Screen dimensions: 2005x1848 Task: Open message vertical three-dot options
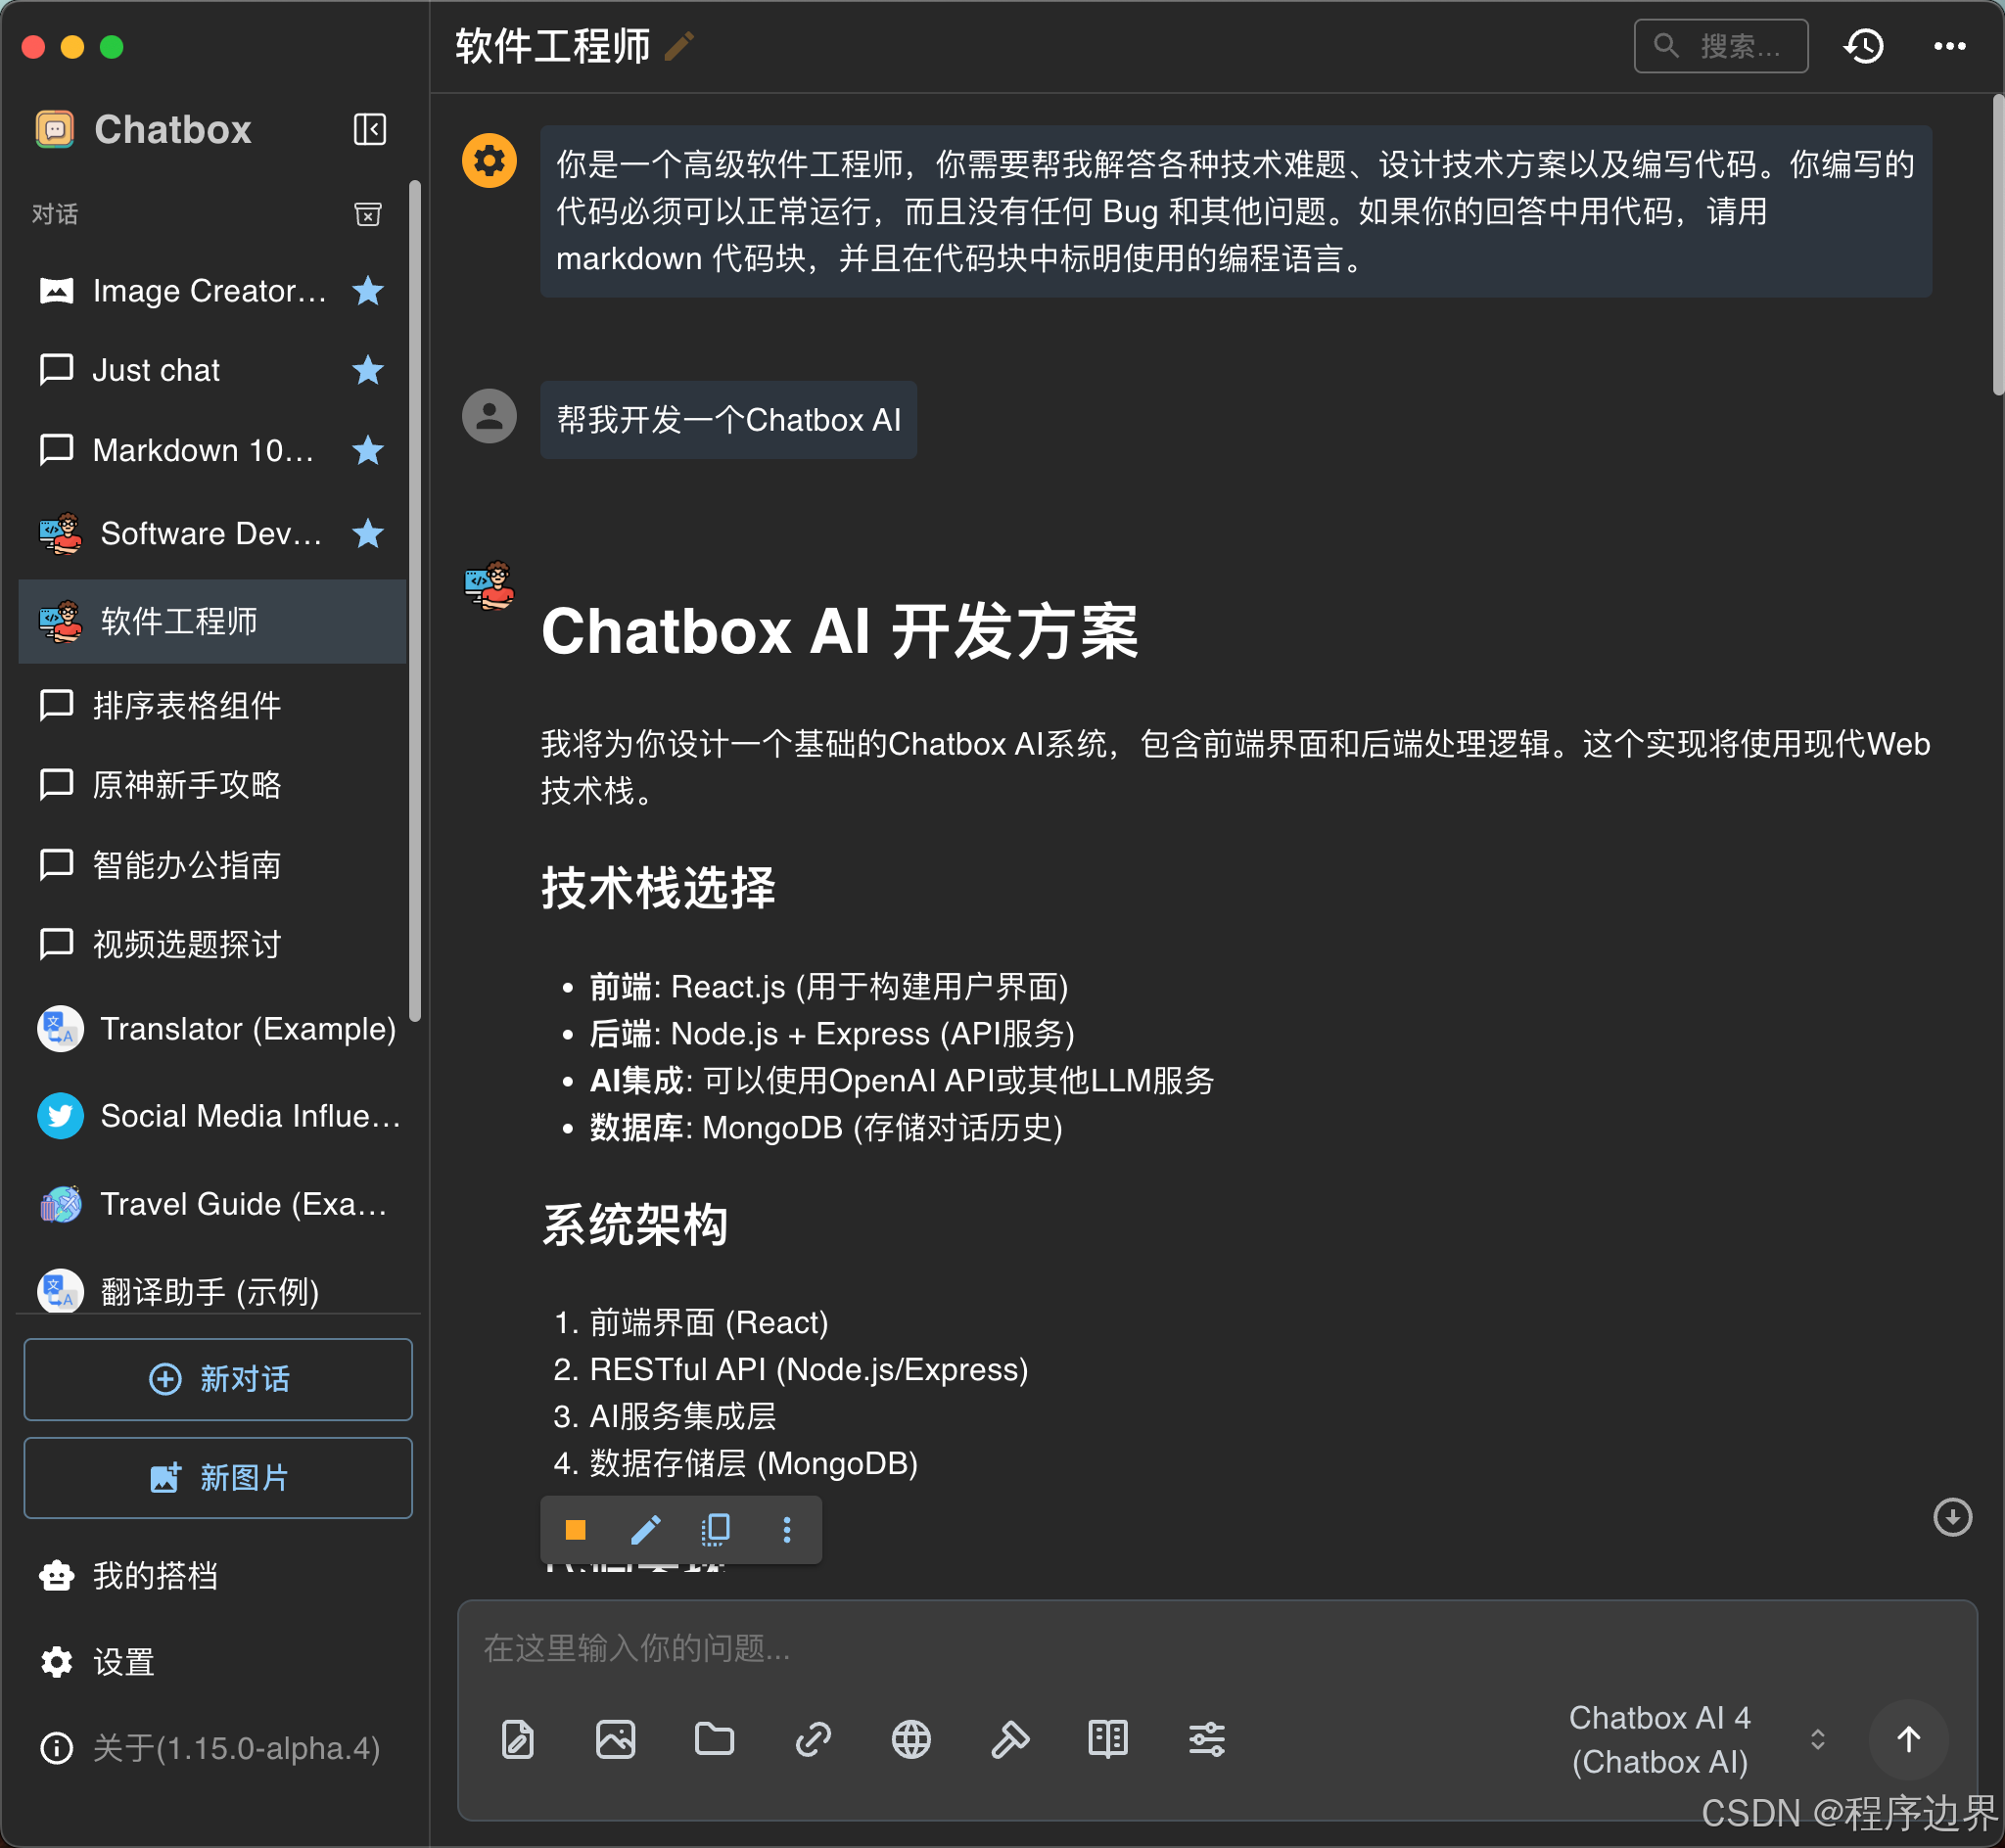point(787,1529)
